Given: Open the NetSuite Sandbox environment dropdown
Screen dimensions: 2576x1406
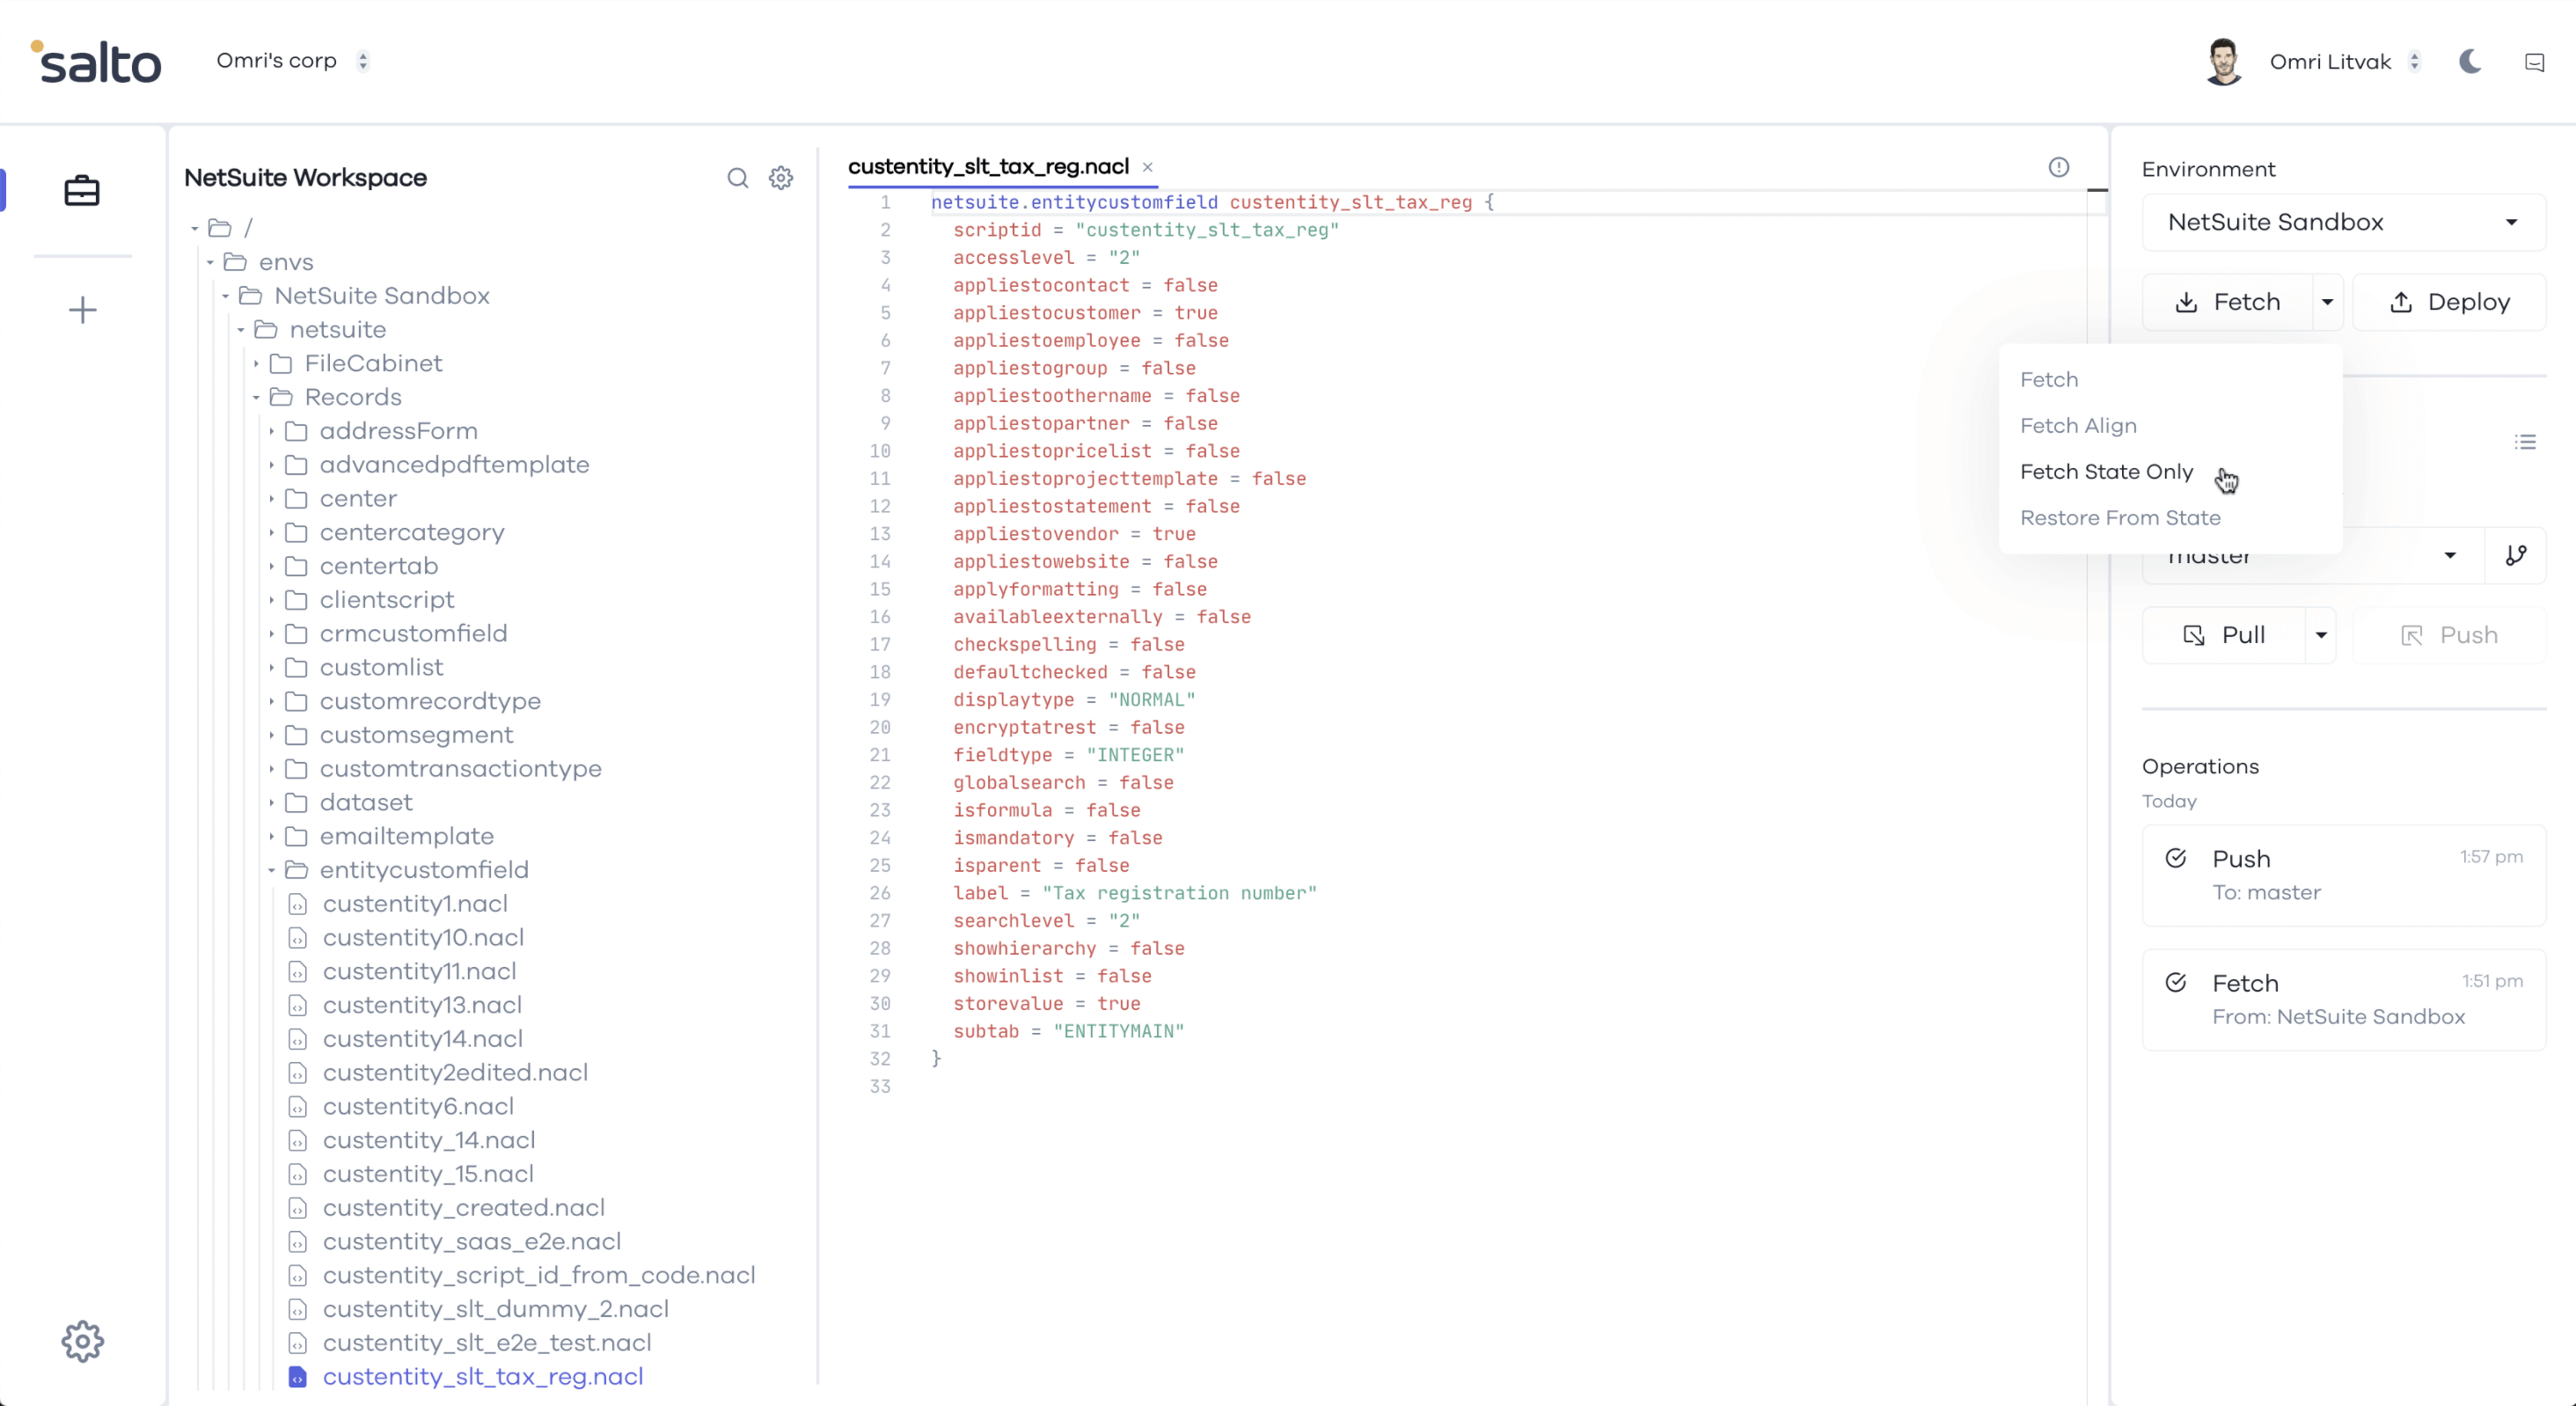Looking at the screenshot, I should [2343, 222].
